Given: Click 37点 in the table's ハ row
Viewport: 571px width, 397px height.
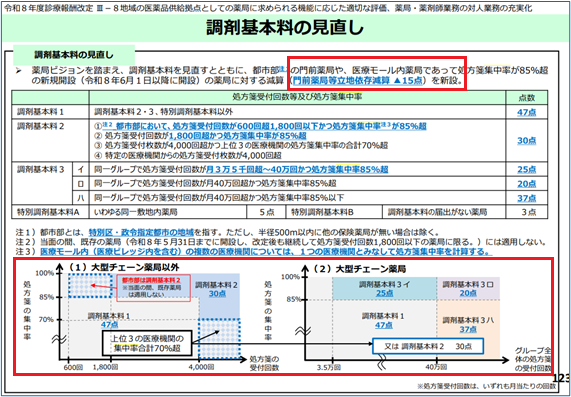Looking at the screenshot, I should point(527,198).
